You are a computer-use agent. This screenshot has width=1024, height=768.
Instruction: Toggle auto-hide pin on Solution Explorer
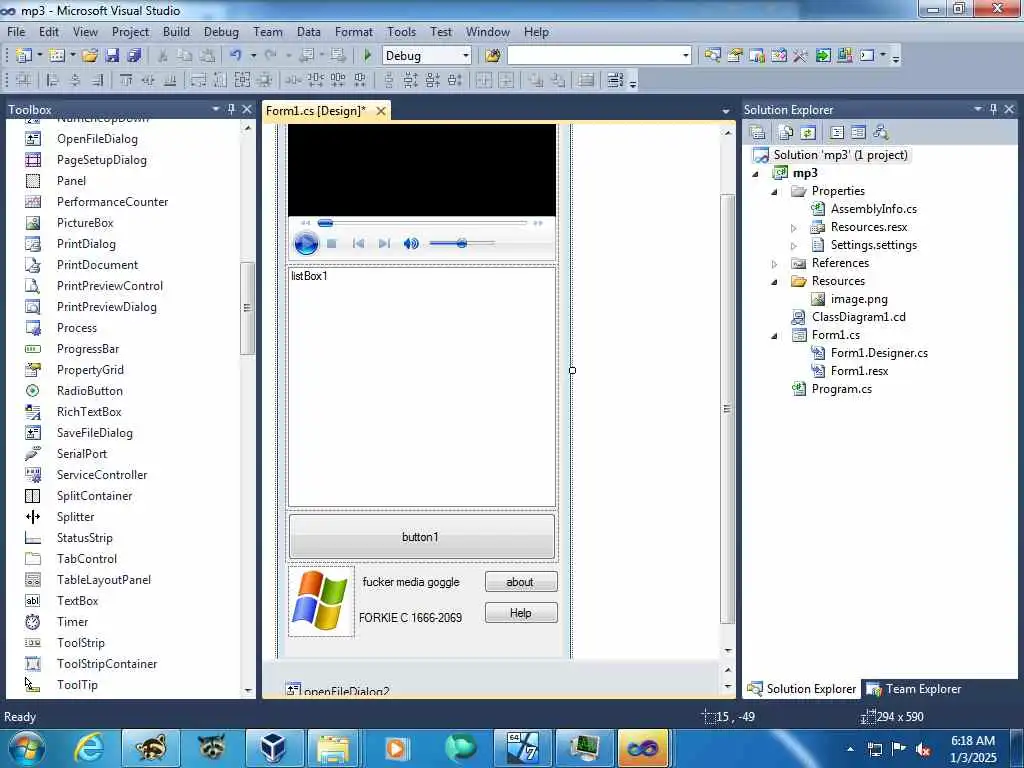[x=993, y=109]
